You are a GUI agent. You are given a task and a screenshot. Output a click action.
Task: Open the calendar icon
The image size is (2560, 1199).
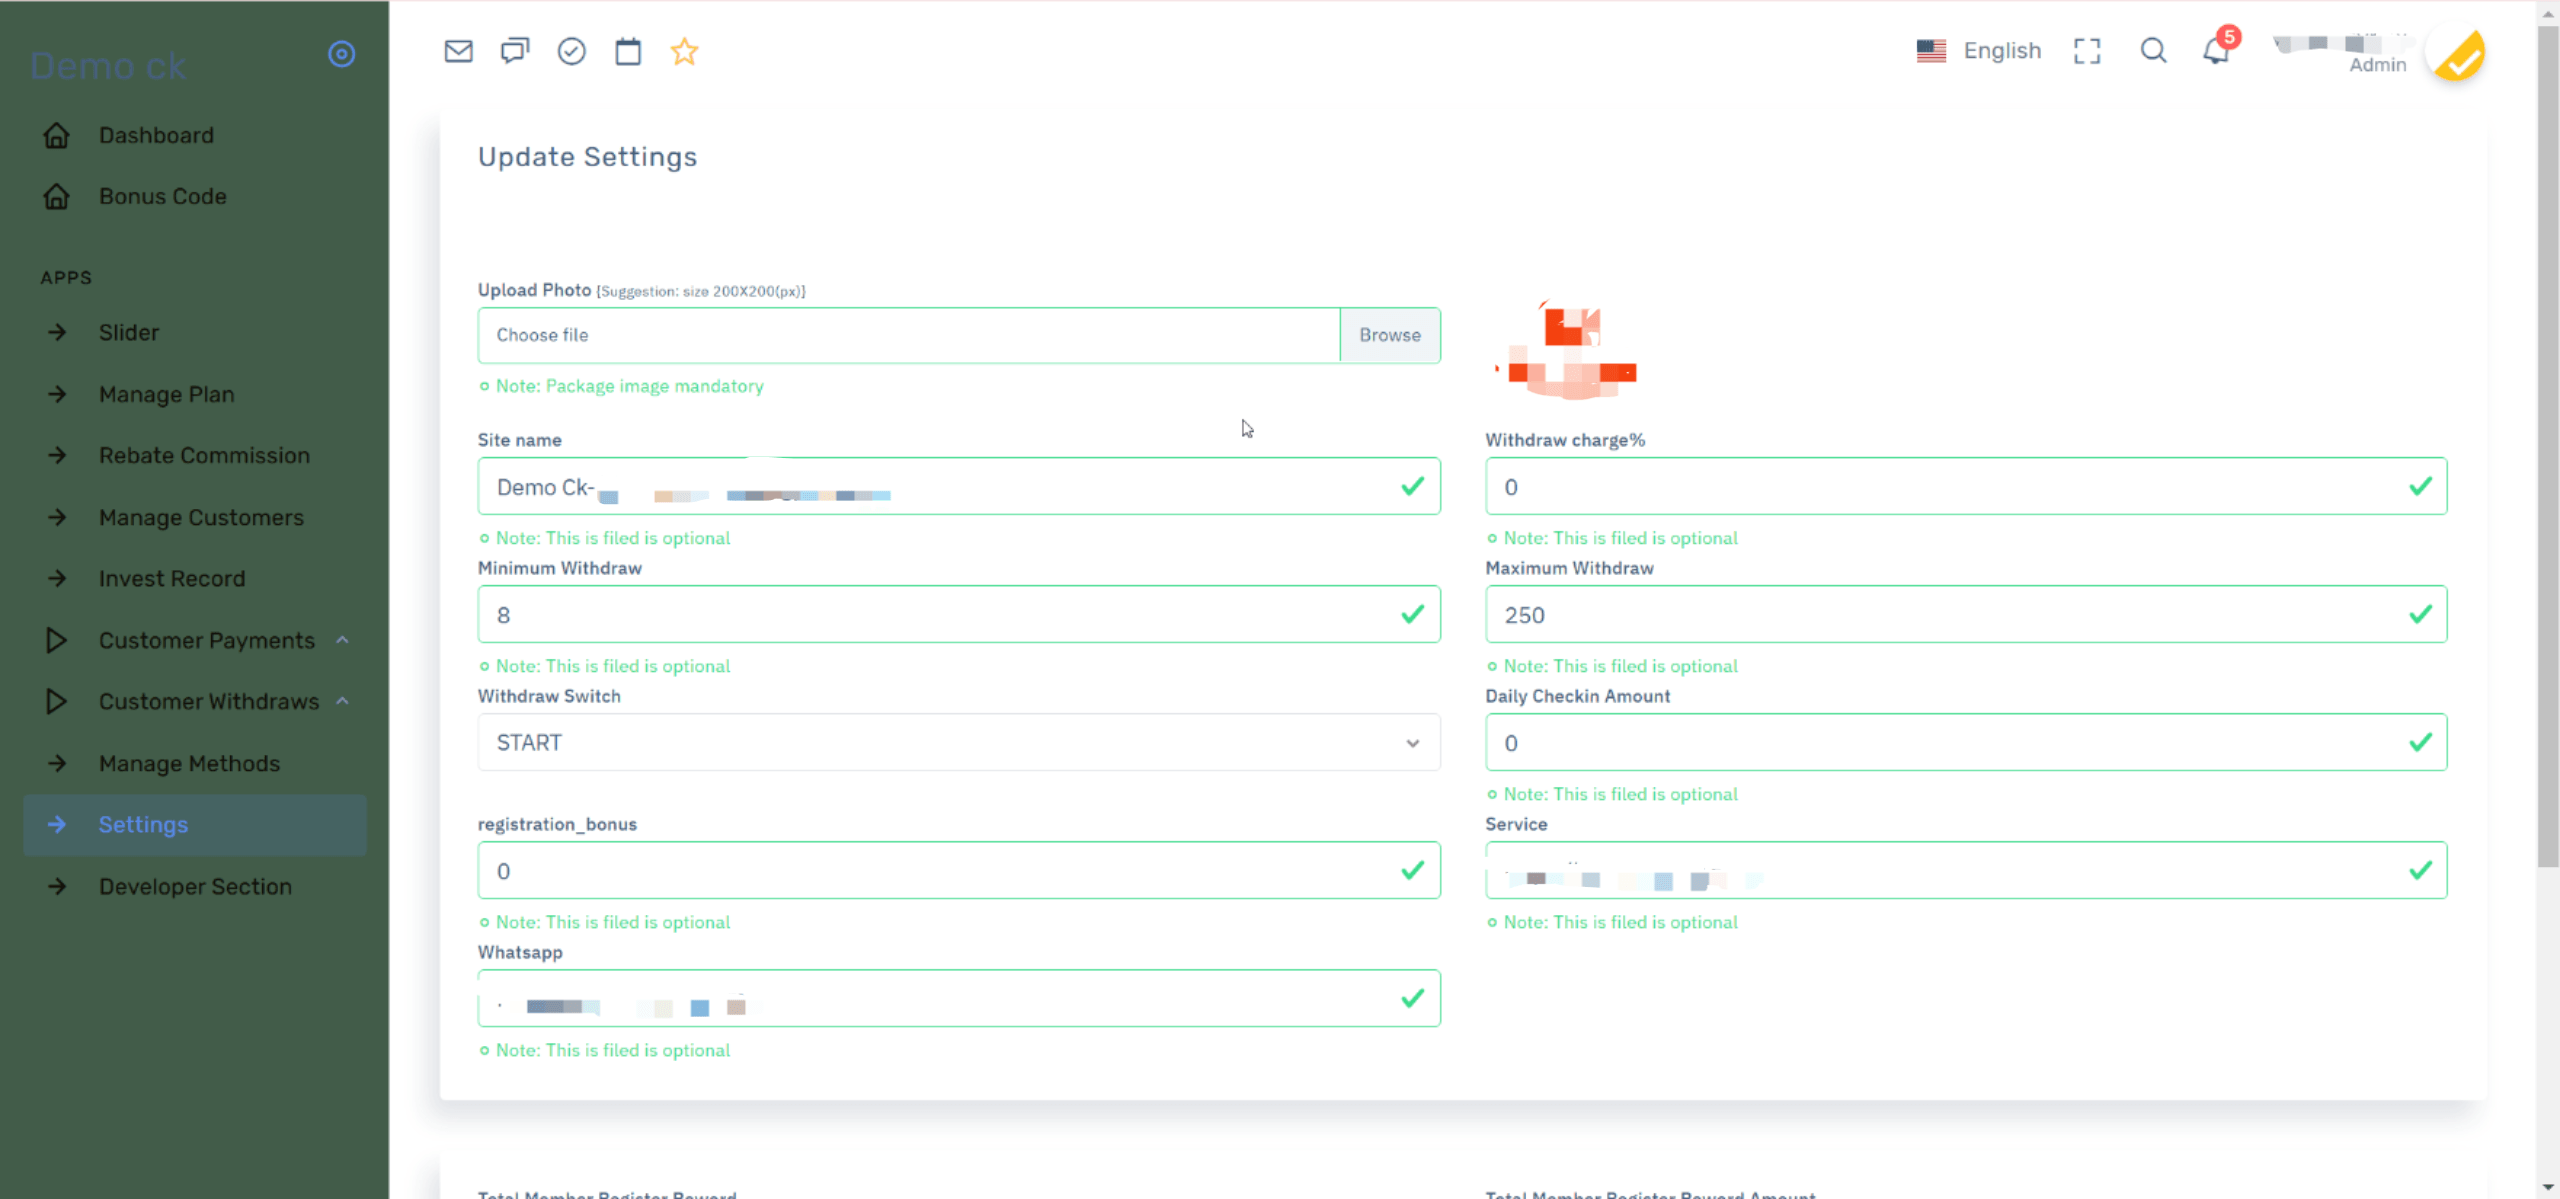pos(628,51)
